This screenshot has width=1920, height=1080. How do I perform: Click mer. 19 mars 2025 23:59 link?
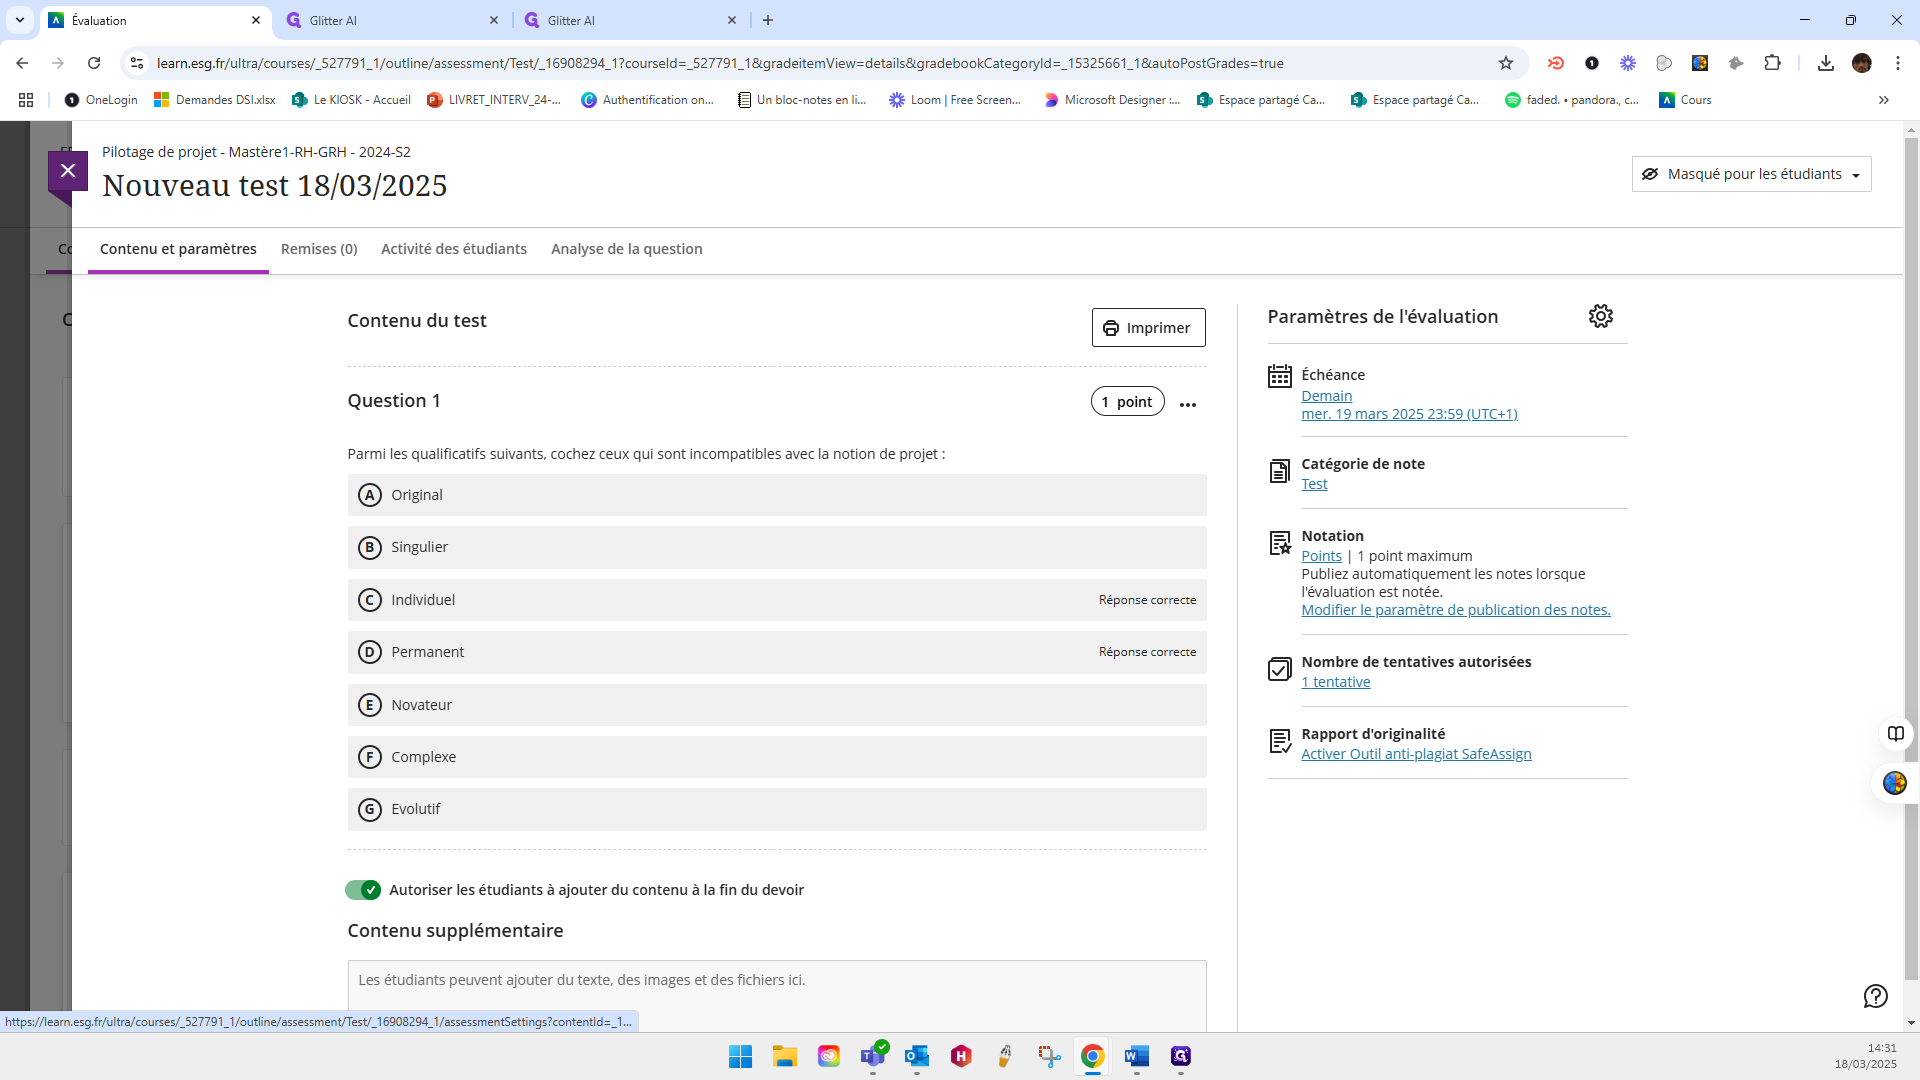click(1409, 414)
